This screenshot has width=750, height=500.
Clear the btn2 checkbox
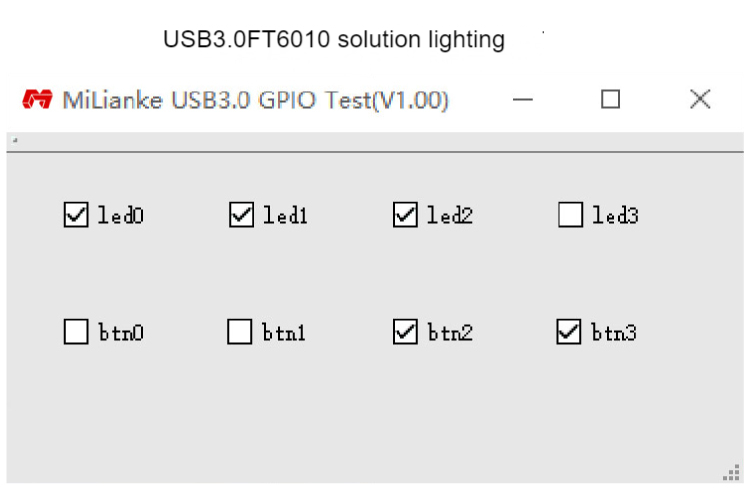point(405,332)
